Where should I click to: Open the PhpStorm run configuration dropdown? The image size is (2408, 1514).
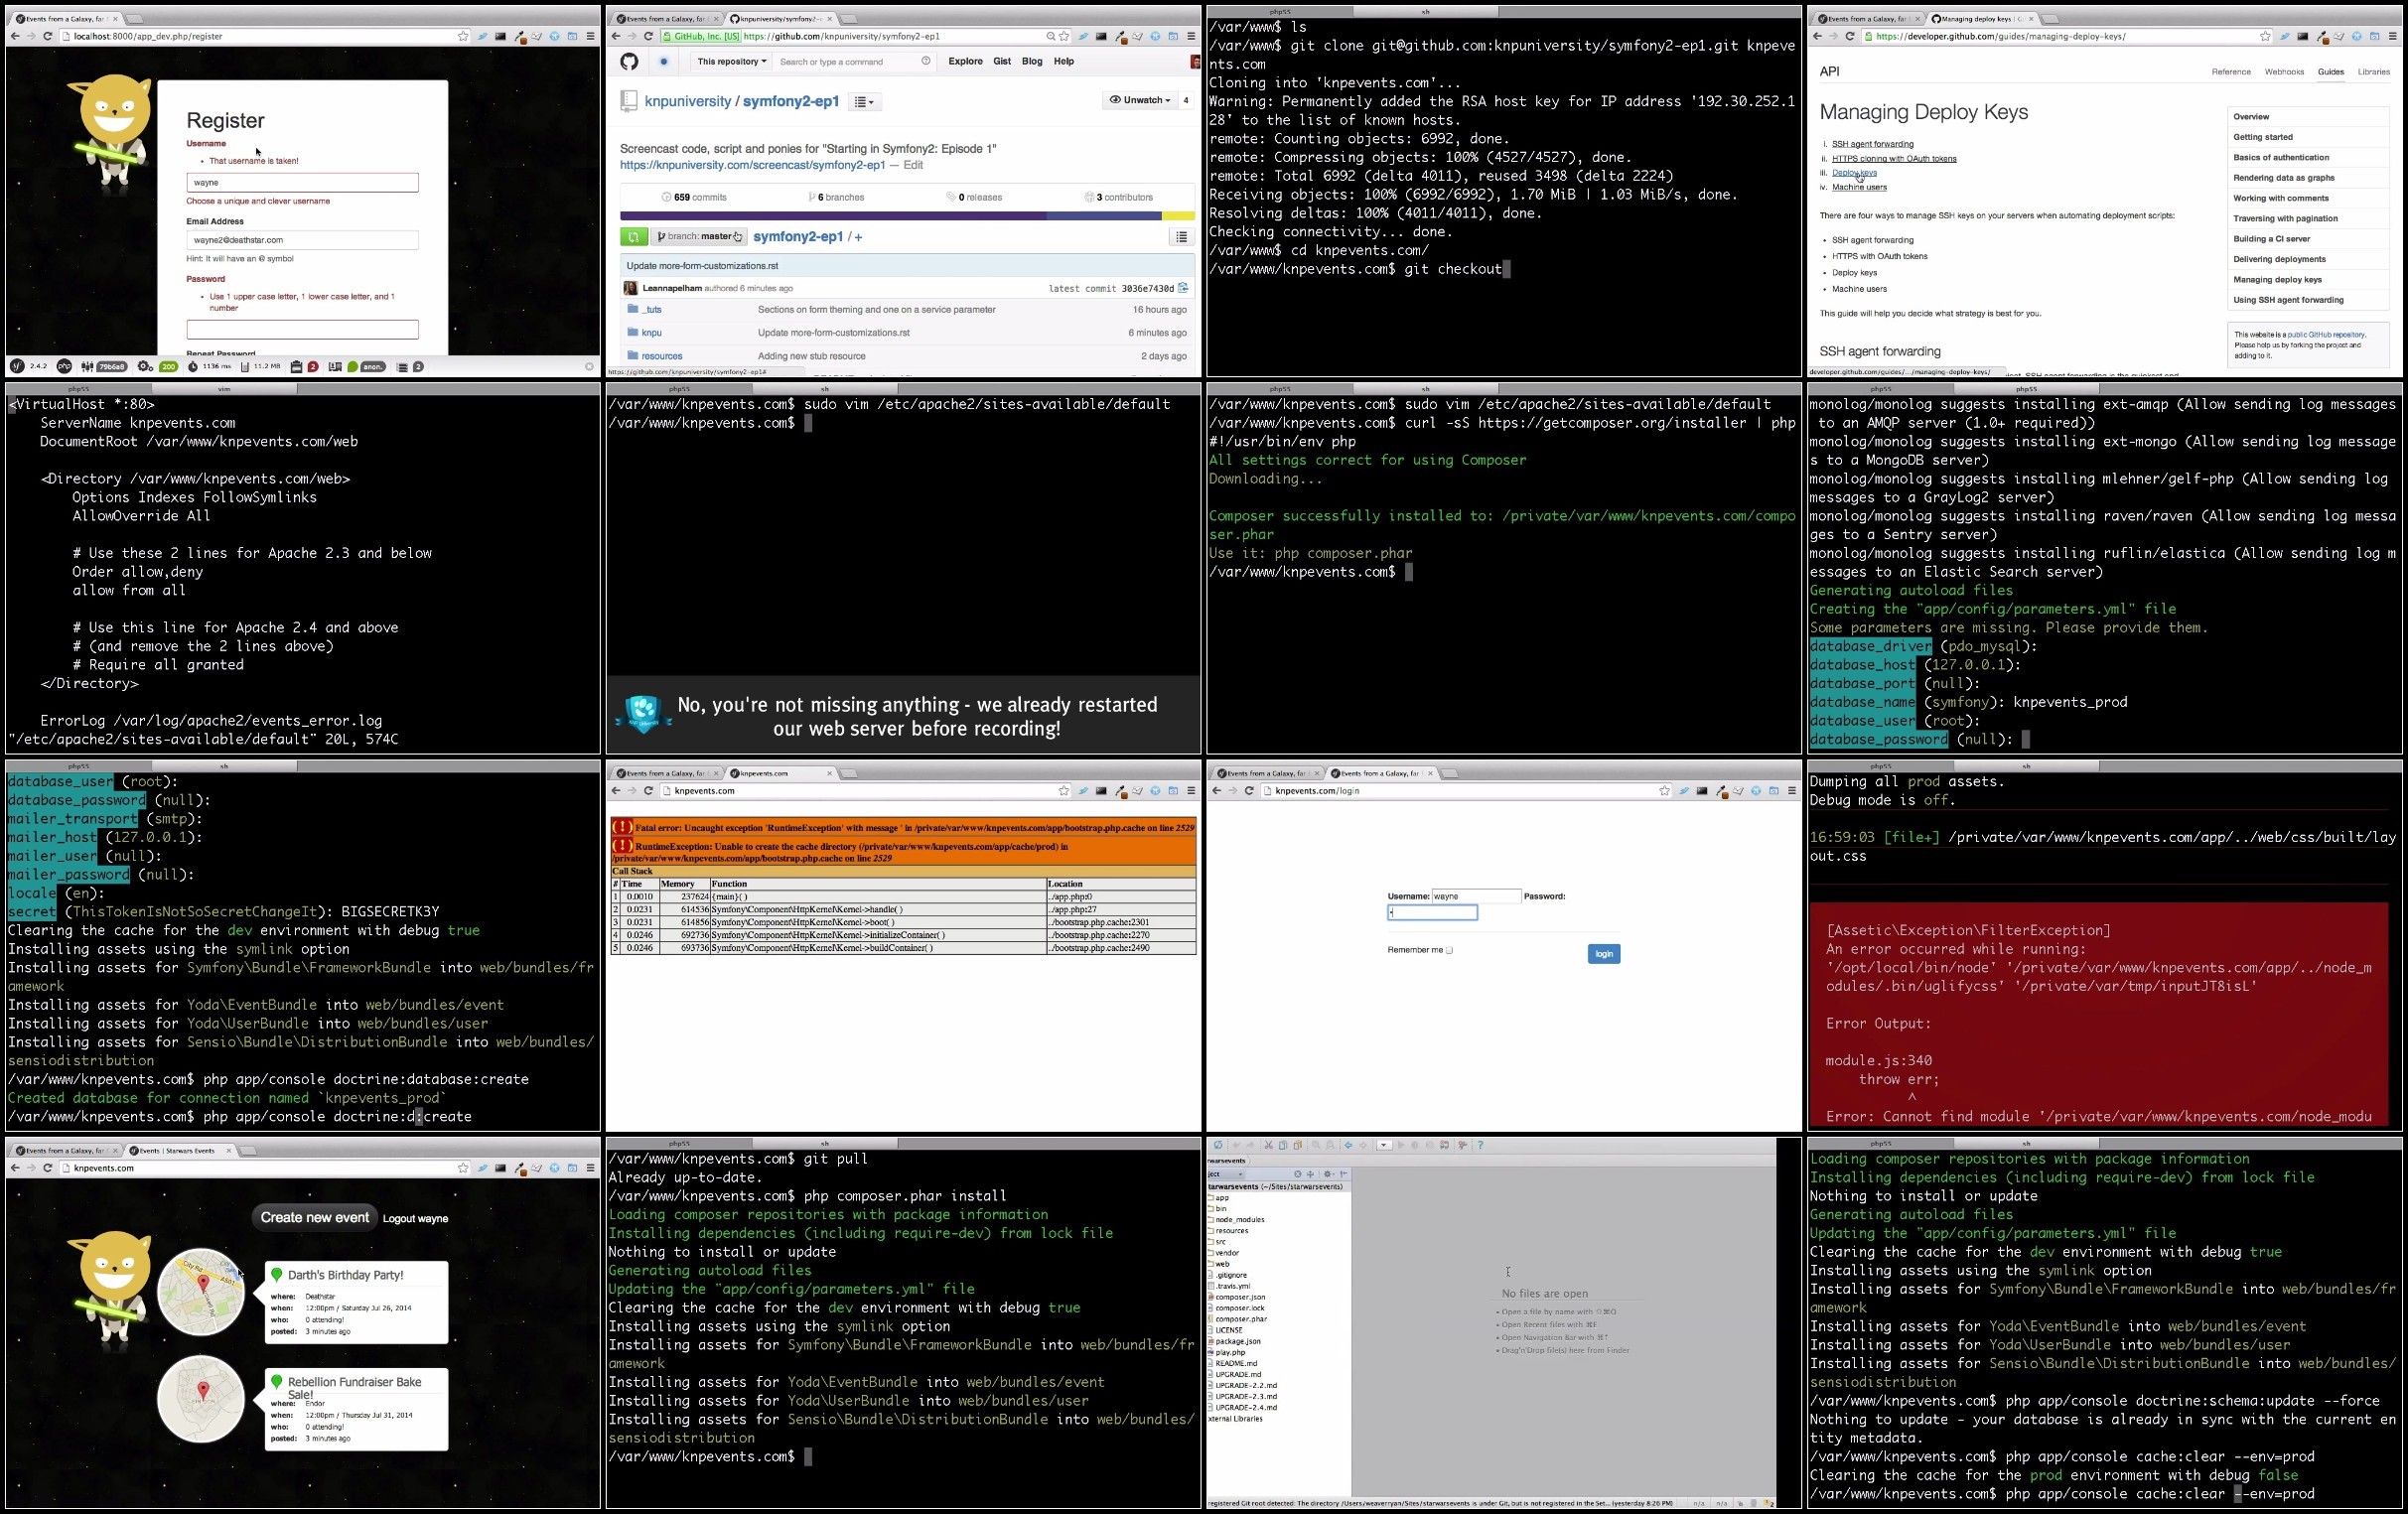(x=1385, y=1145)
